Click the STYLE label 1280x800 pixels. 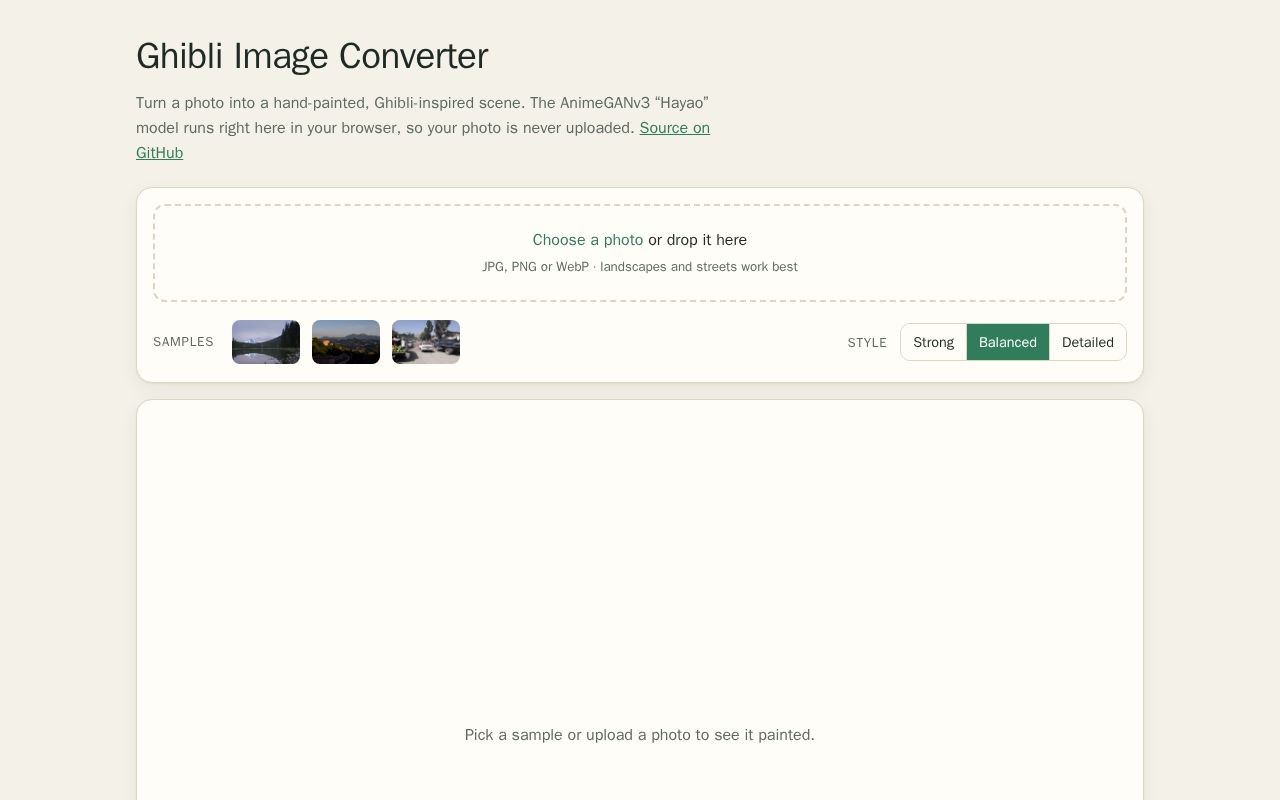tap(867, 342)
